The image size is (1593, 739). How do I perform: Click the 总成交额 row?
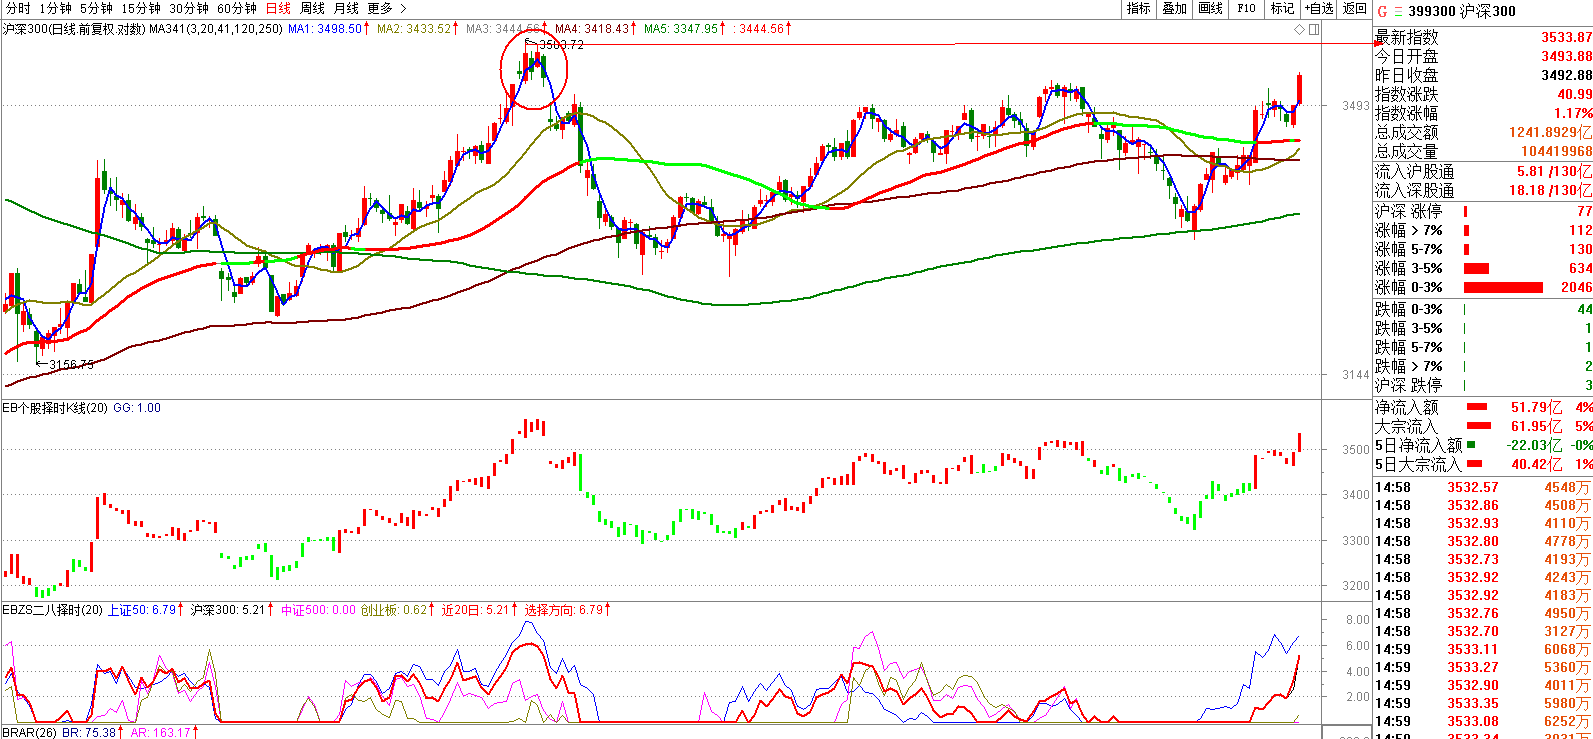1483,133
